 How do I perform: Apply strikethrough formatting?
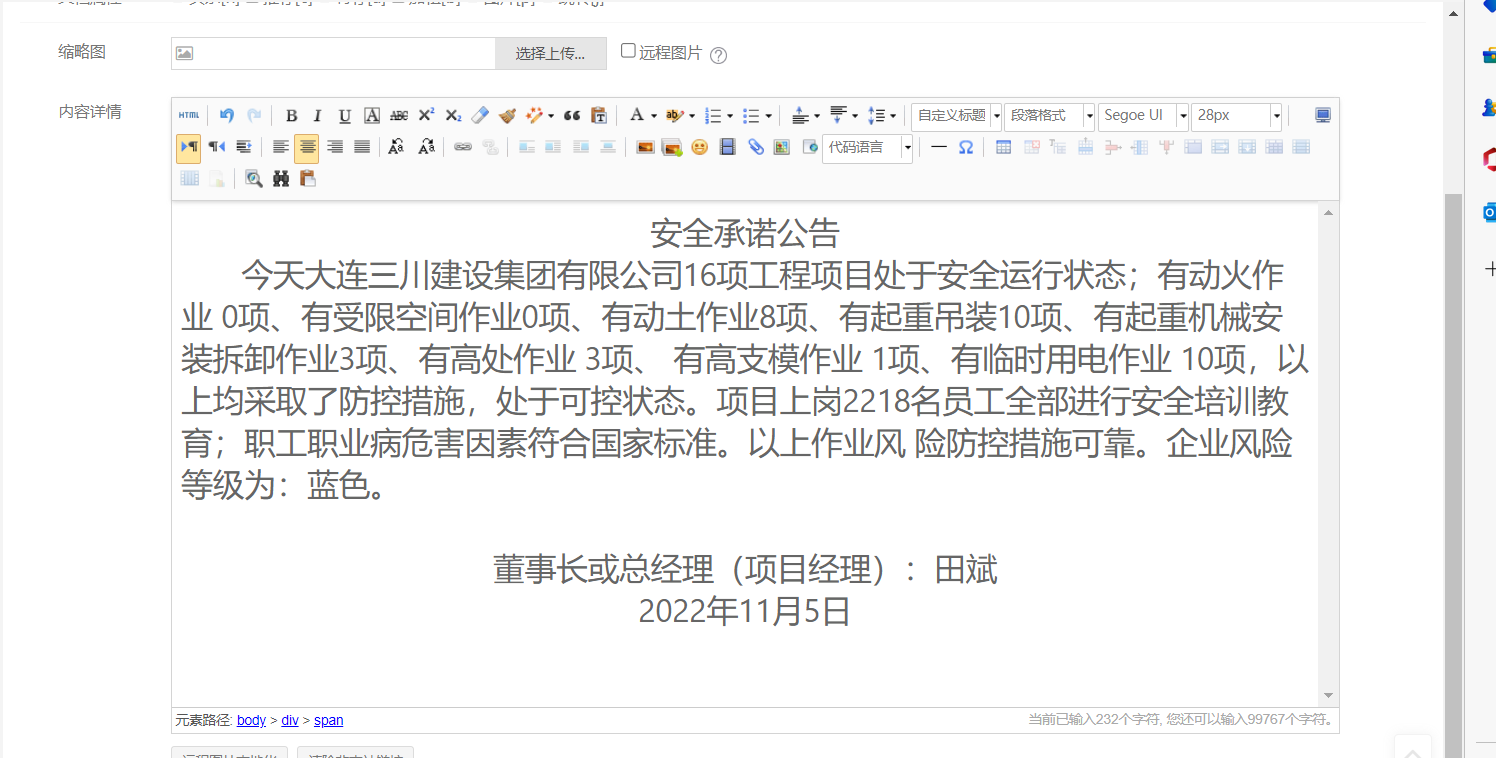[399, 116]
